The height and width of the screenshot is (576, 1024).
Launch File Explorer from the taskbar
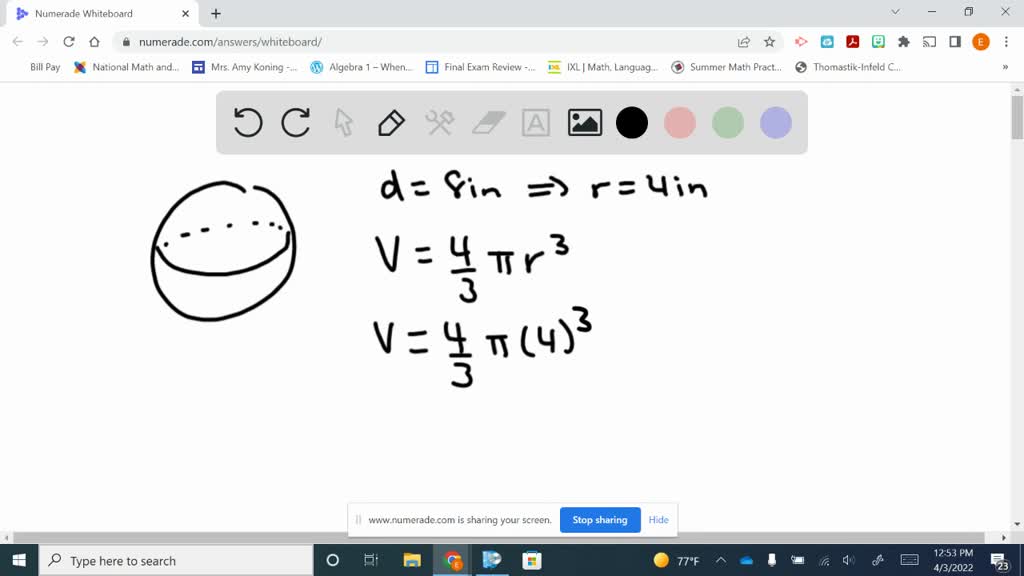point(411,560)
